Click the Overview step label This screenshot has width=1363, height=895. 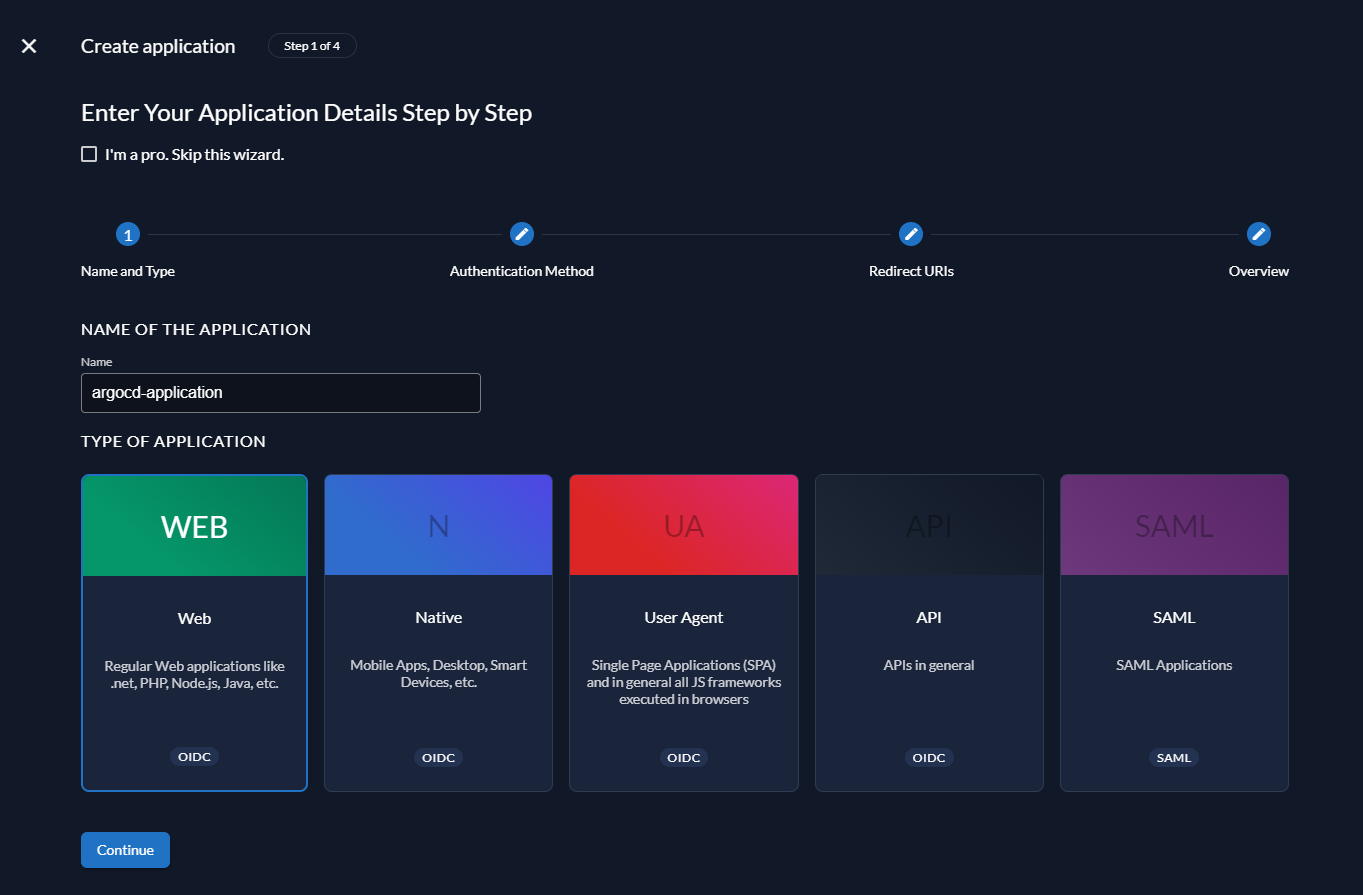[1258, 271]
